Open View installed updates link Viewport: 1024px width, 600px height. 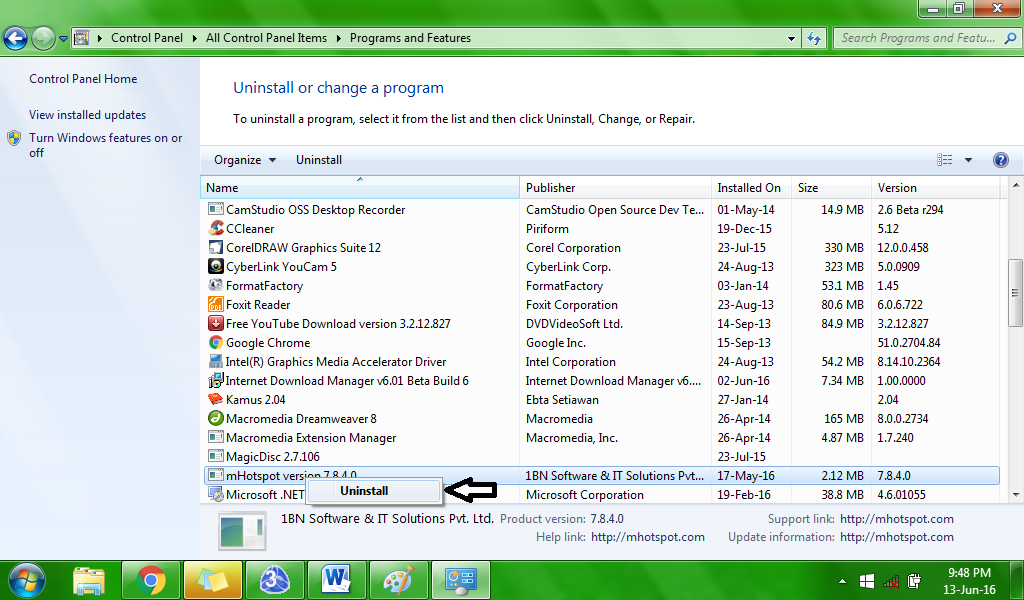(88, 115)
